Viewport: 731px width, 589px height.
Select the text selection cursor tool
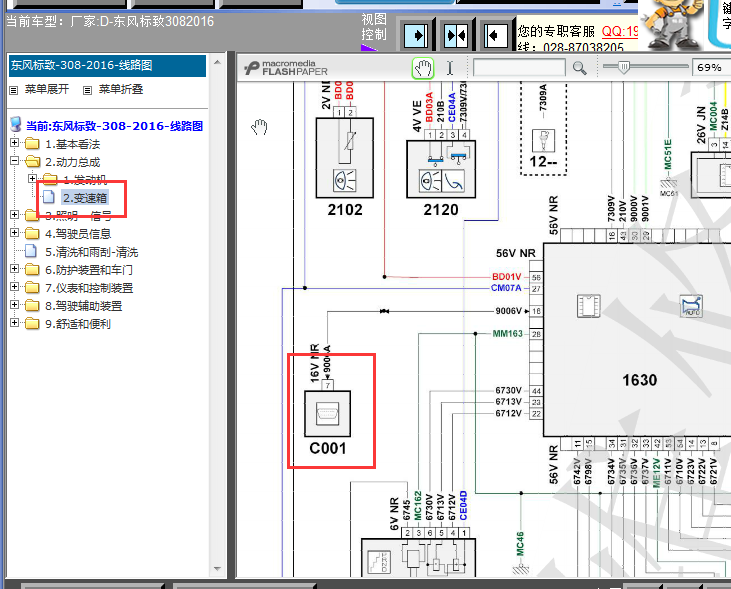pos(450,68)
